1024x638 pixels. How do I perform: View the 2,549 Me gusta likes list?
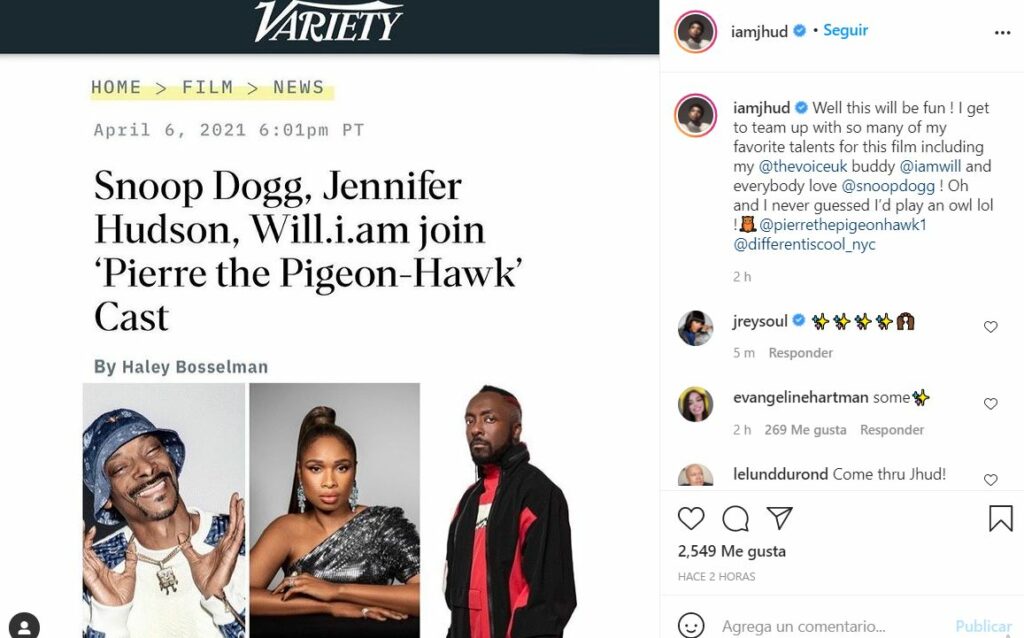pyautogui.click(x=731, y=551)
